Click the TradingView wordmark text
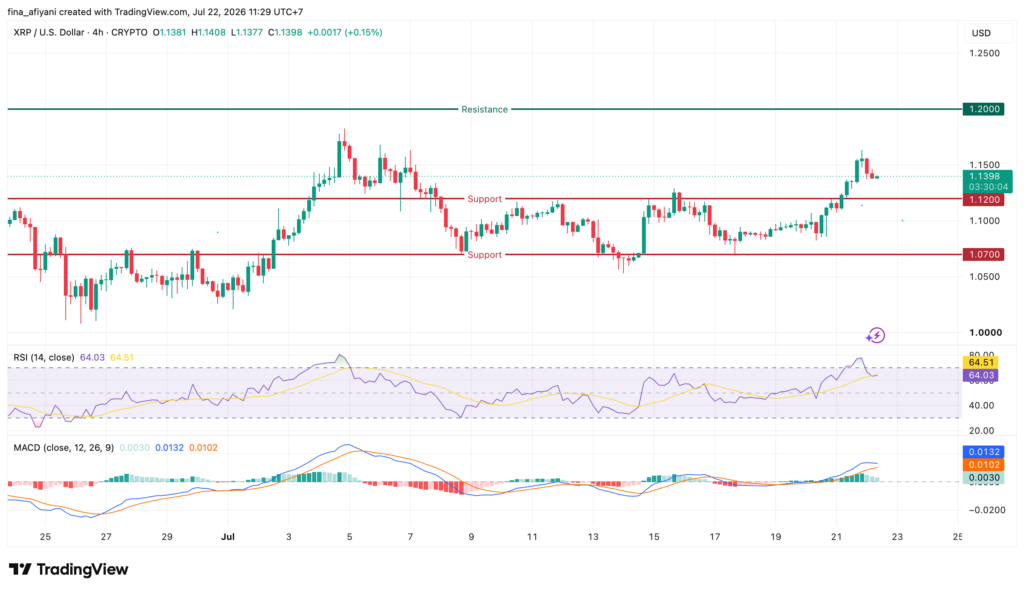Screen dimensions: 1024x592 [82, 569]
